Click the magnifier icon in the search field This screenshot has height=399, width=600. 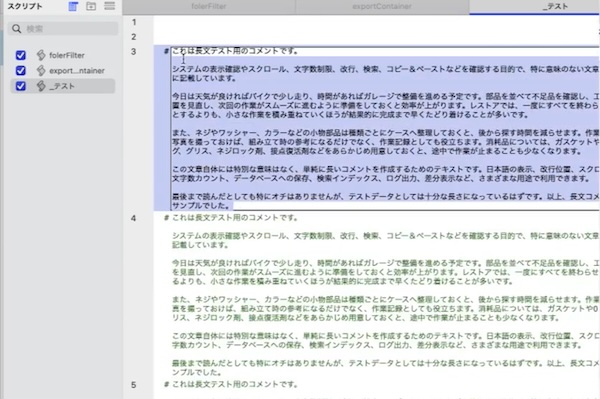16,29
